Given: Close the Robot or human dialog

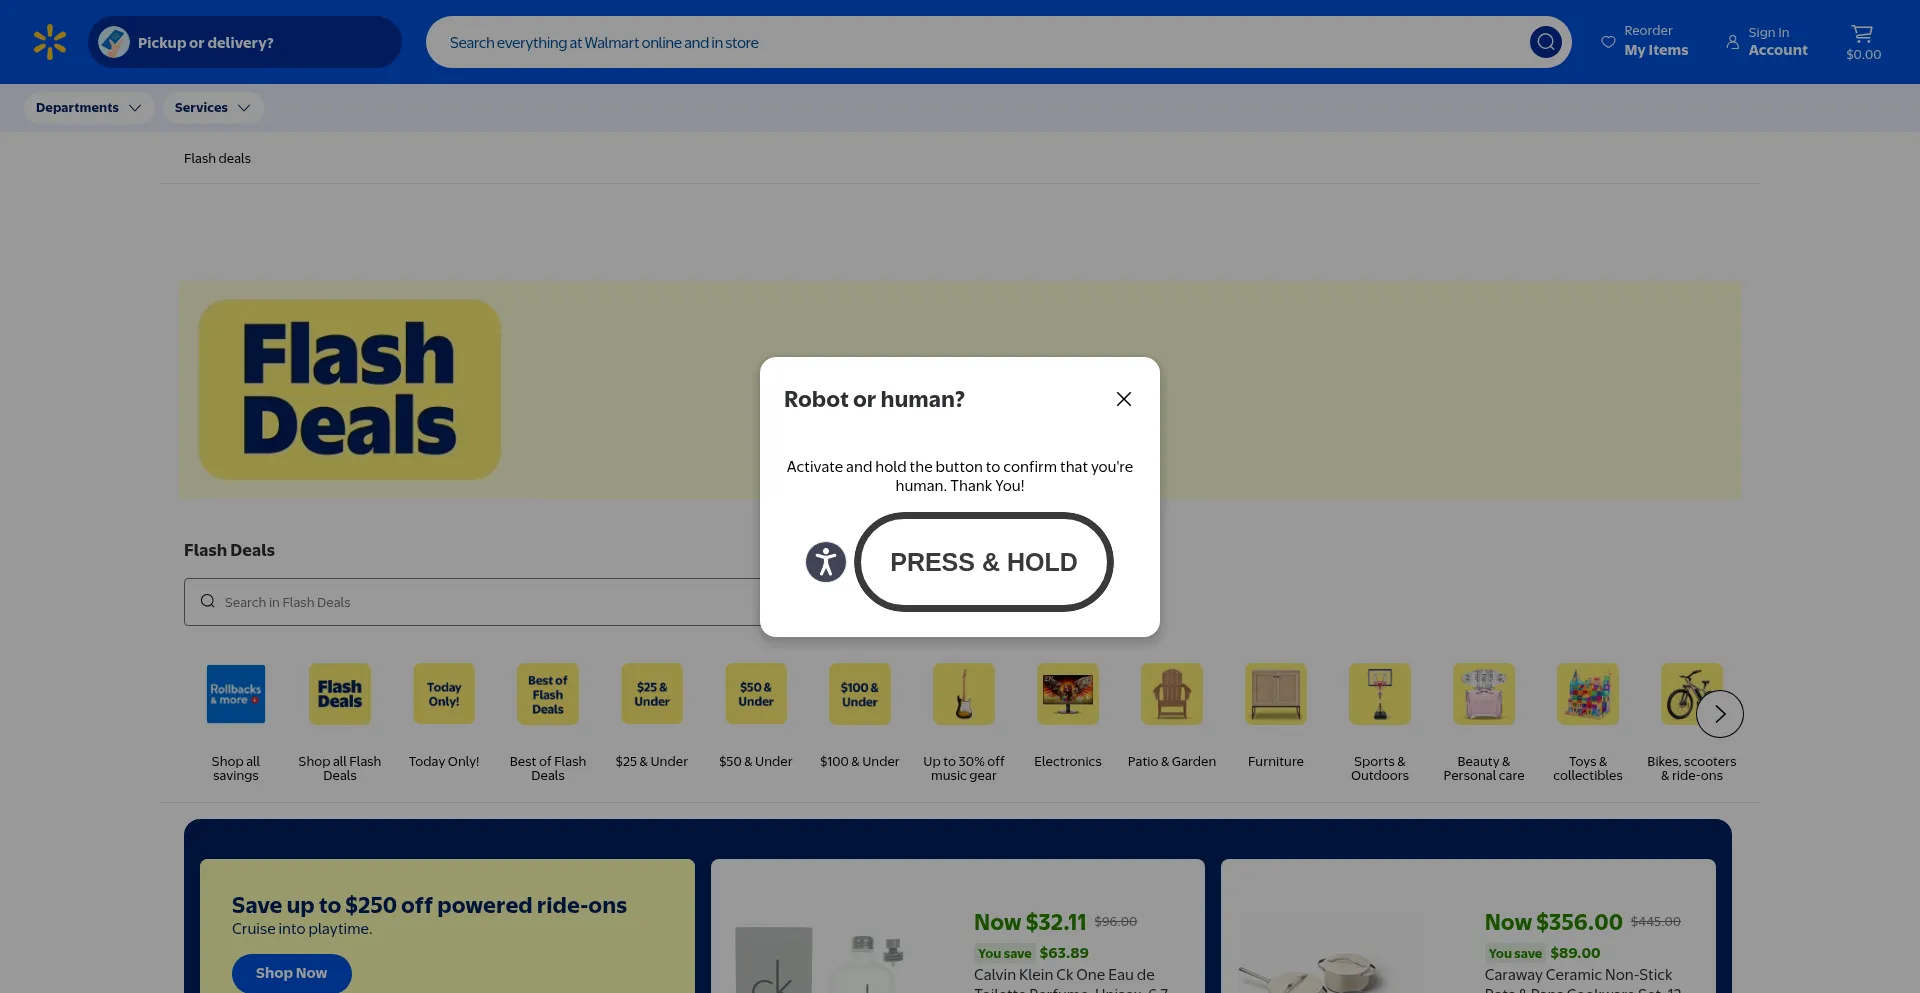Looking at the screenshot, I should [1124, 399].
